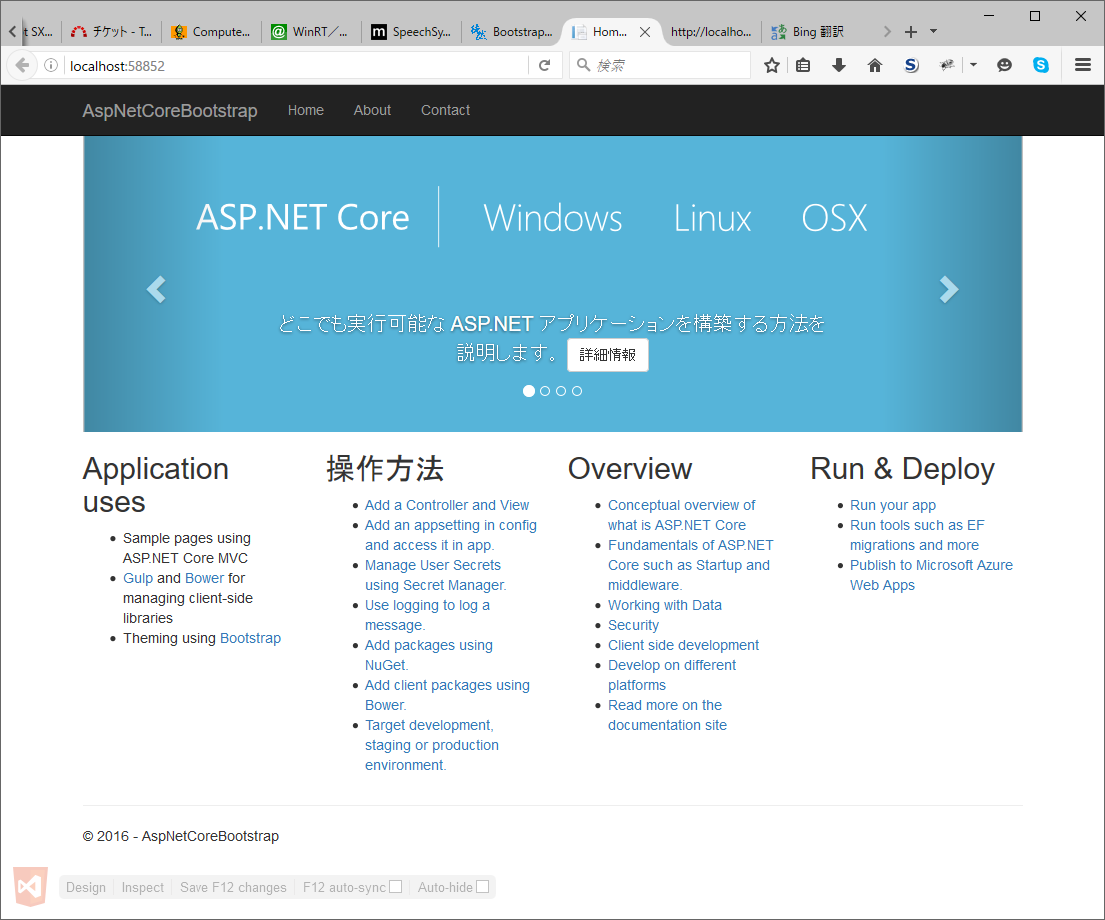The image size is (1105, 920).
Task: Switch to the Compute tab
Action: point(211,32)
